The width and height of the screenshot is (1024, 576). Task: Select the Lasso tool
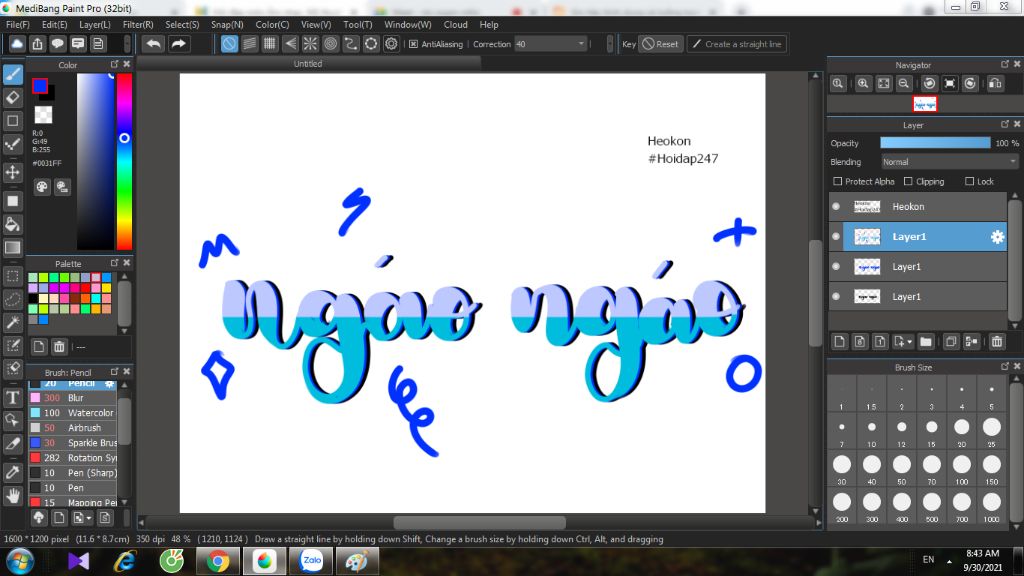13,299
